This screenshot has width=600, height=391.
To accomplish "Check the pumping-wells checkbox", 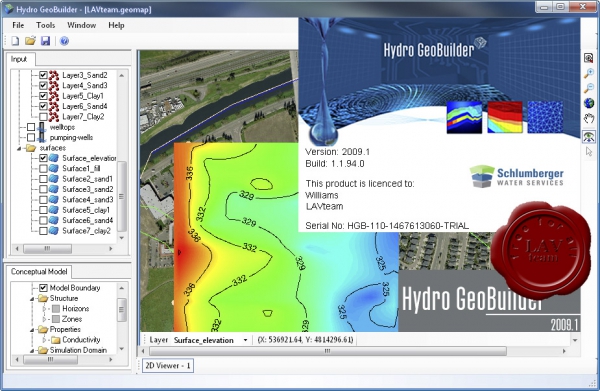I will point(31,137).
